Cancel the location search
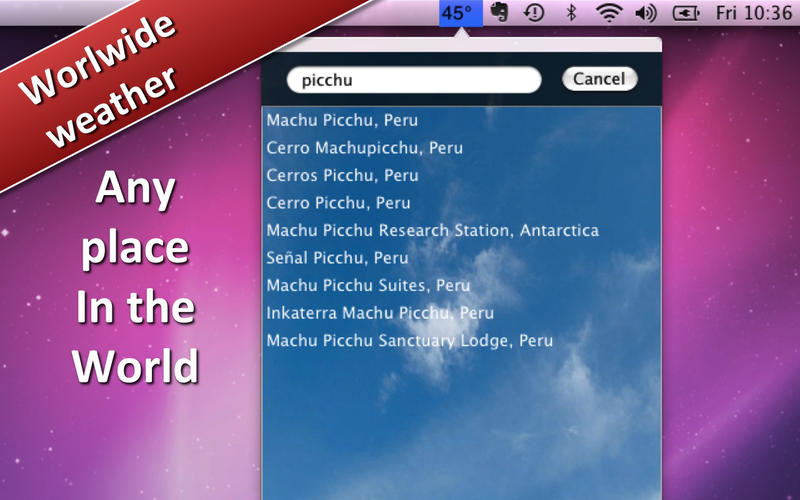Image resolution: width=800 pixels, height=500 pixels. click(599, 79)
